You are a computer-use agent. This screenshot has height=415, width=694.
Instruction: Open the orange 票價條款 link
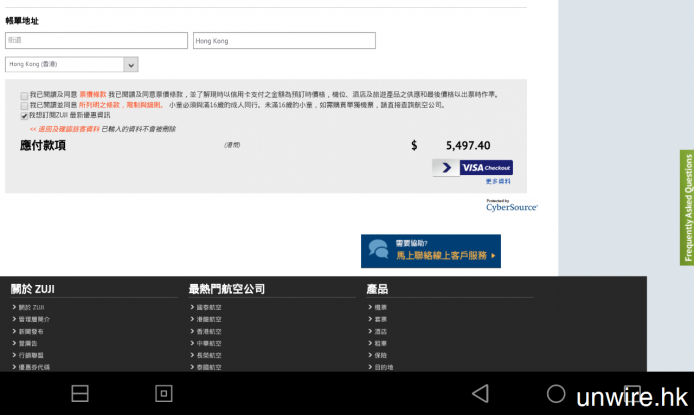point(93,94)
